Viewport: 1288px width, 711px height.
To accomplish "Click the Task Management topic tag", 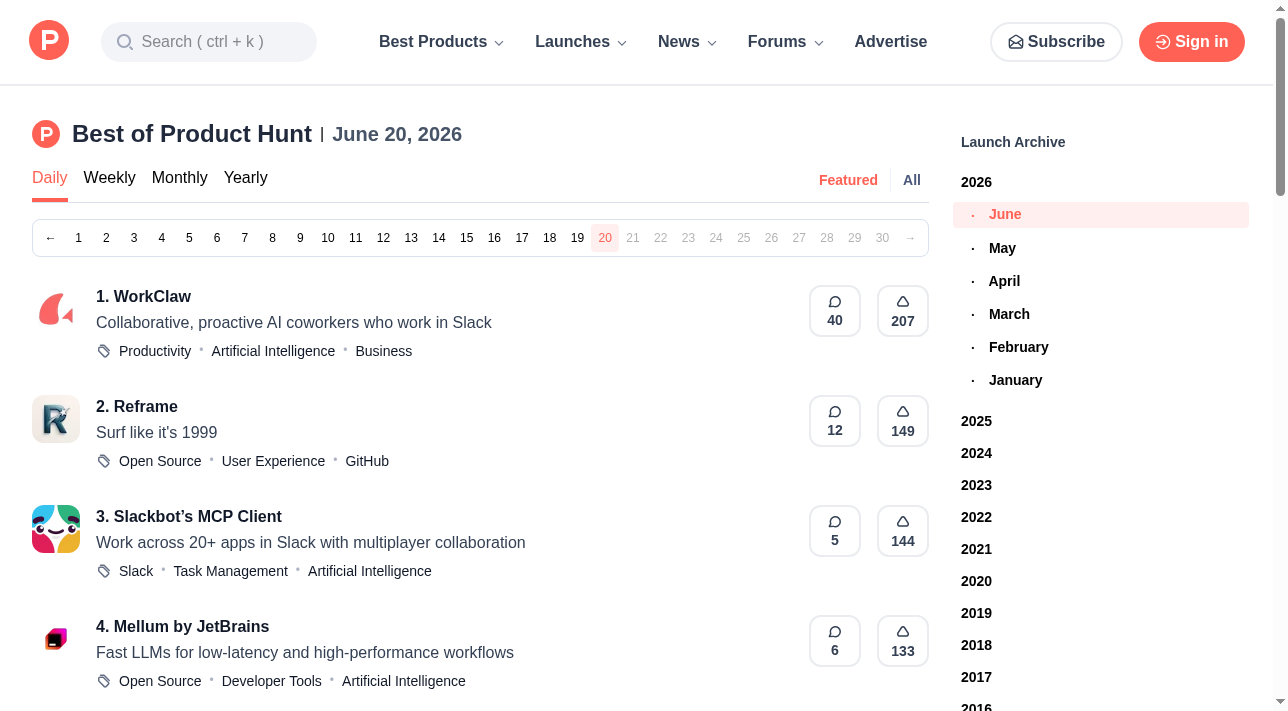I will [x=230, y=571].
